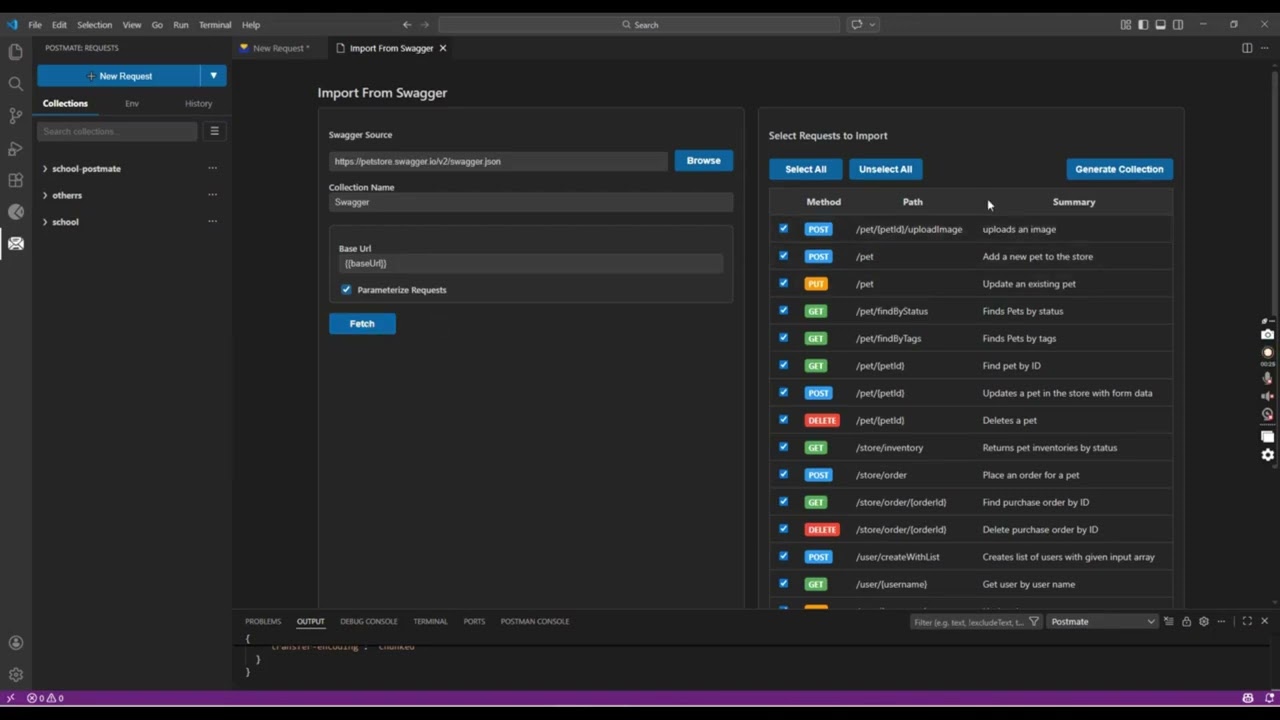The image size is (1280, 720).
Task: Open the Postmate mail icon view
Action: tap(15, 243)
